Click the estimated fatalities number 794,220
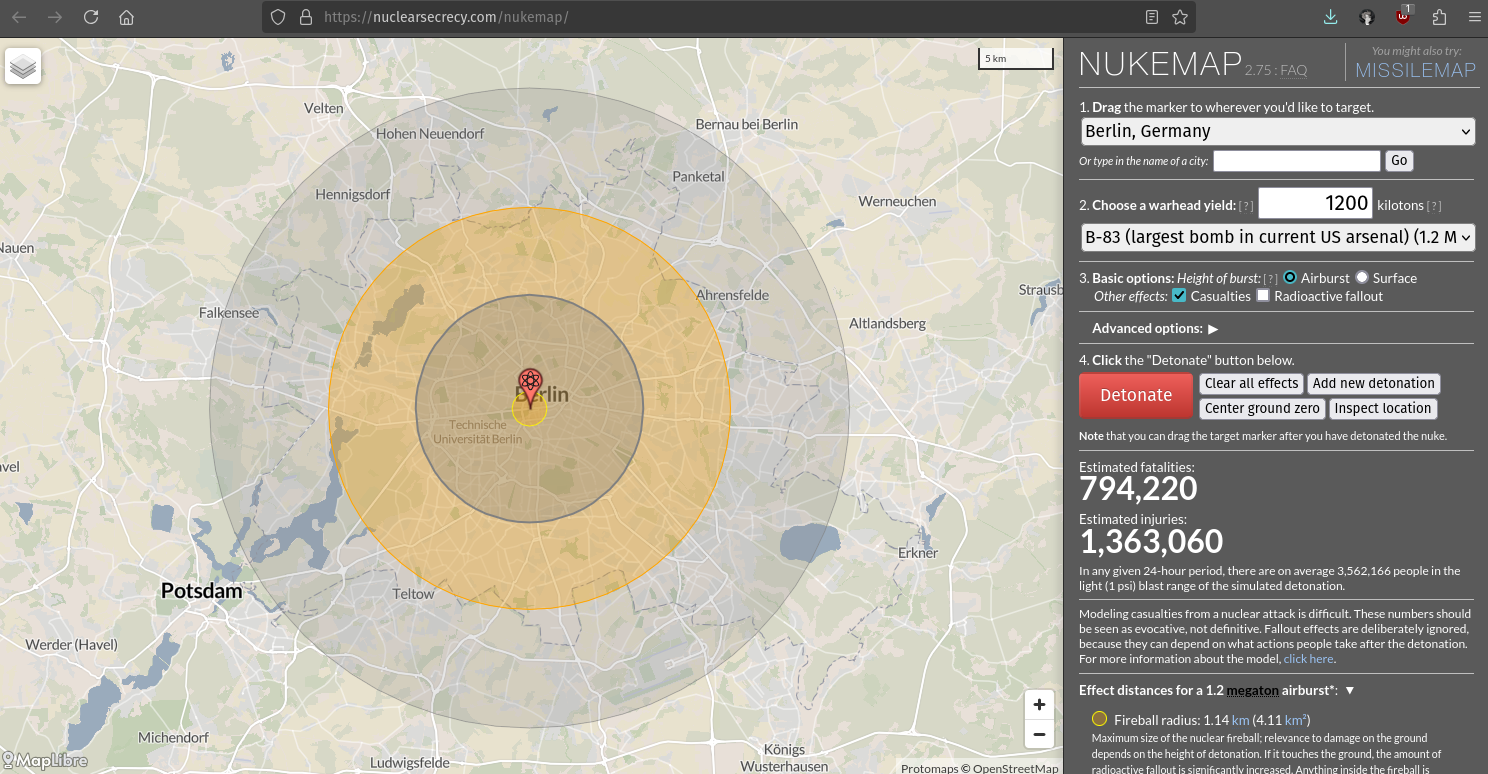The height and width of the screenshot is (774, 1488). tap(1138, 489)
